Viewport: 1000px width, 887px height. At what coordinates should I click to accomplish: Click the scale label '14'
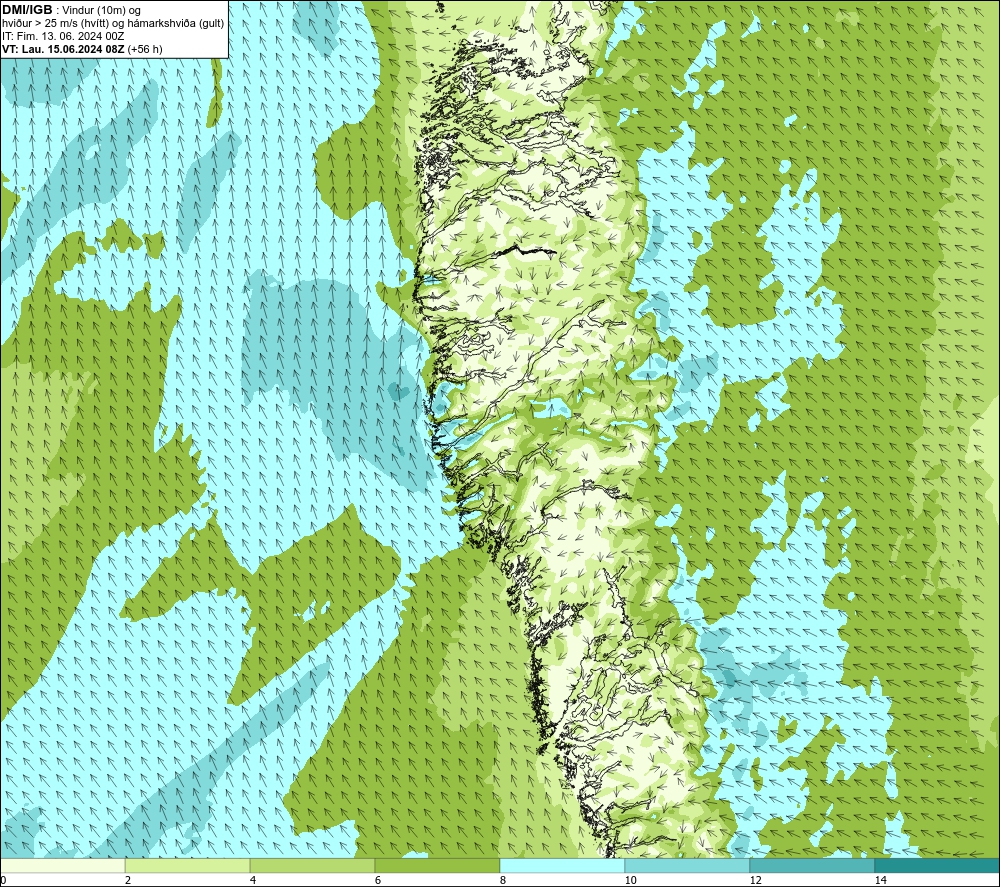coord(880,880)
